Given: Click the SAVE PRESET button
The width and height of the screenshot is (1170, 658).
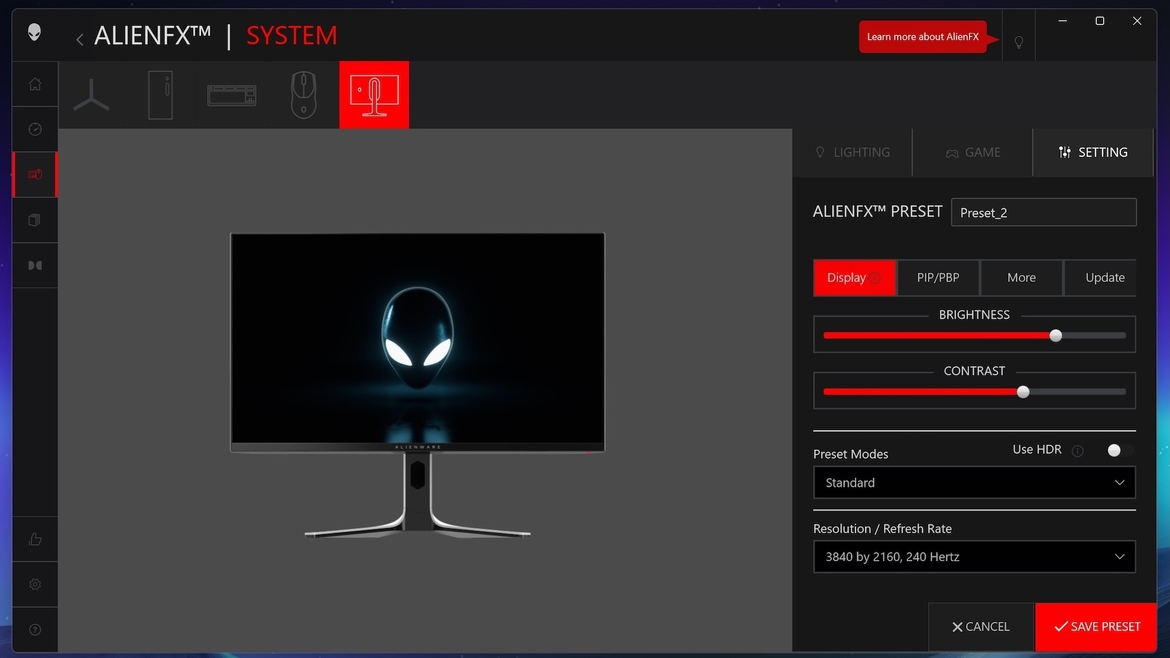Looking at the screenshot, I should pos(1096,627).
